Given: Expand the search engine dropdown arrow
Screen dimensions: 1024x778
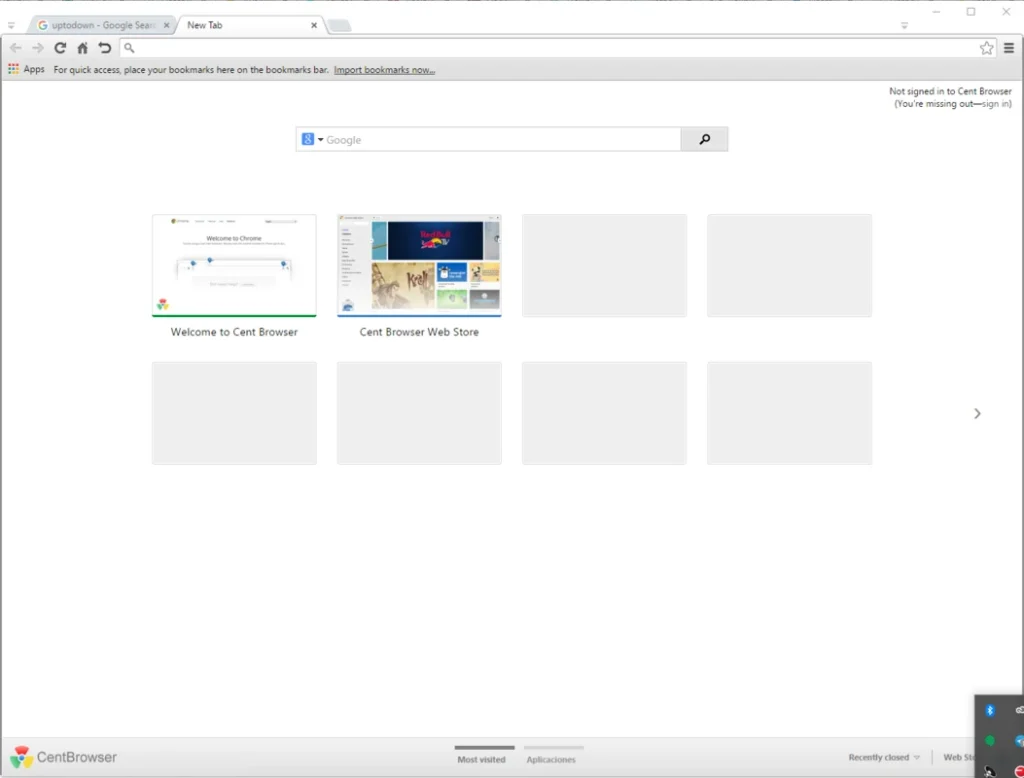Looking at the screenshot, I should pos(320,140).
